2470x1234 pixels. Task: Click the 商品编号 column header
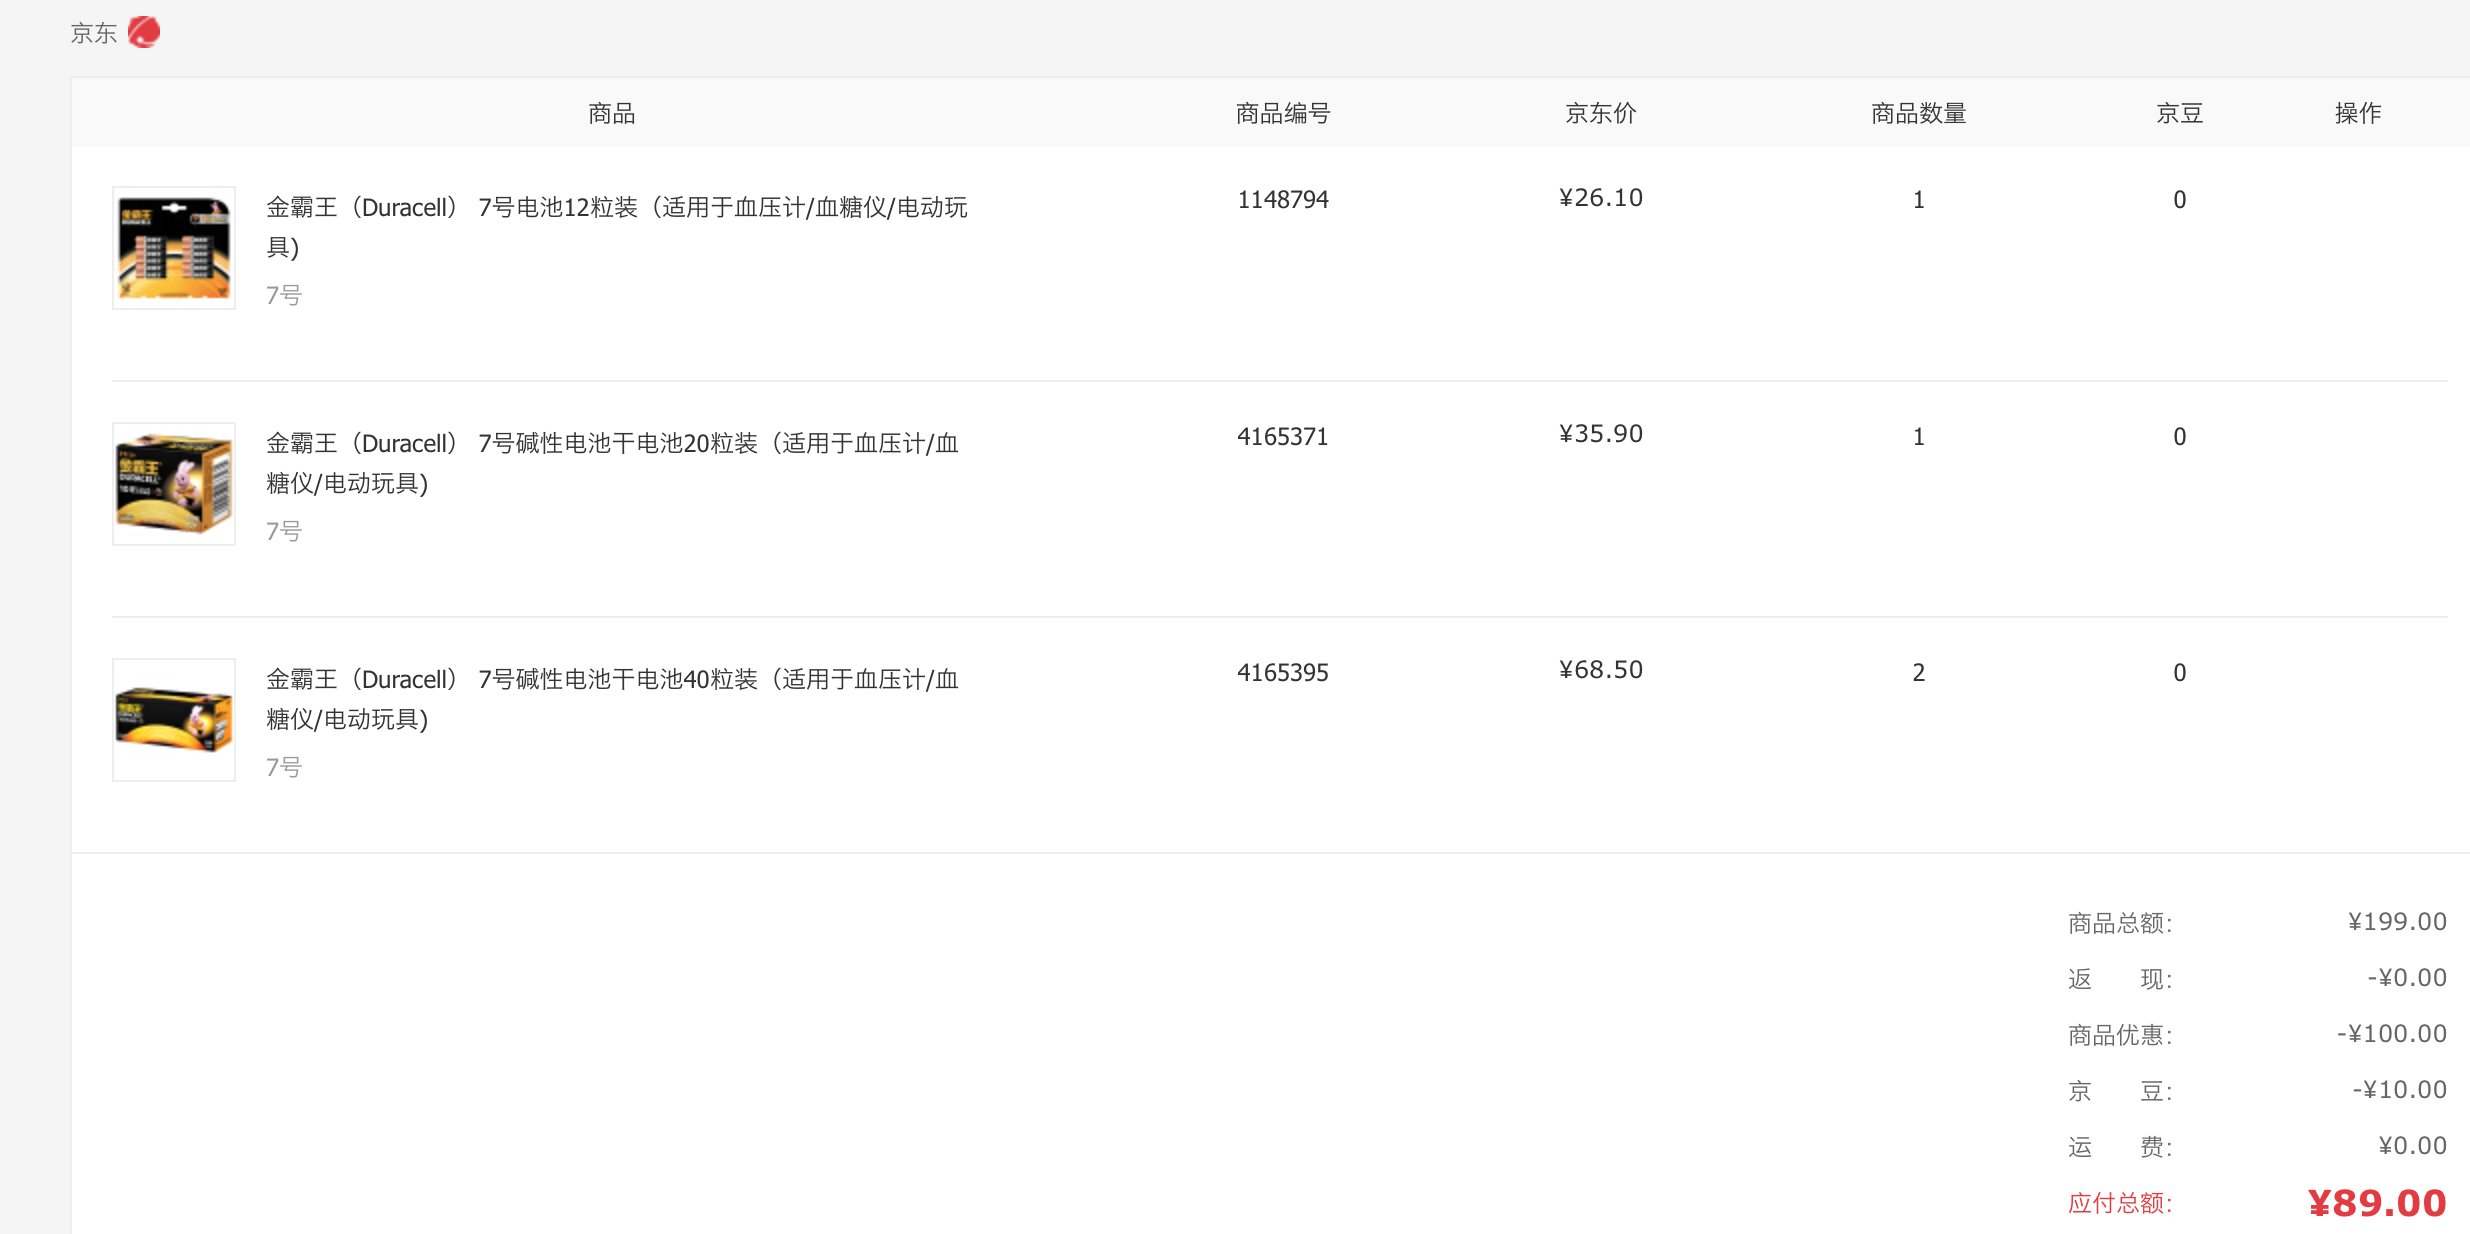[1282, 114]
